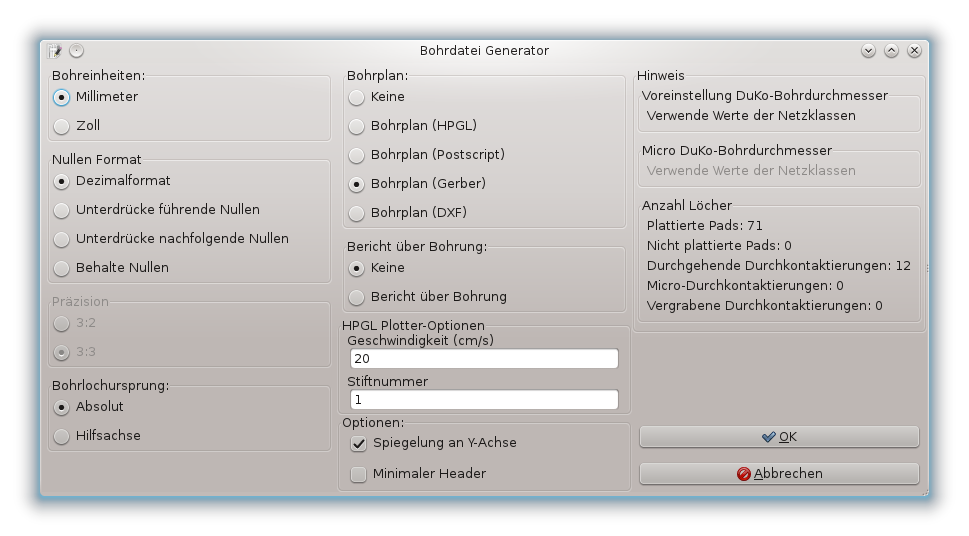
Task: Click the round pin button in title bar
Action: 77,51
